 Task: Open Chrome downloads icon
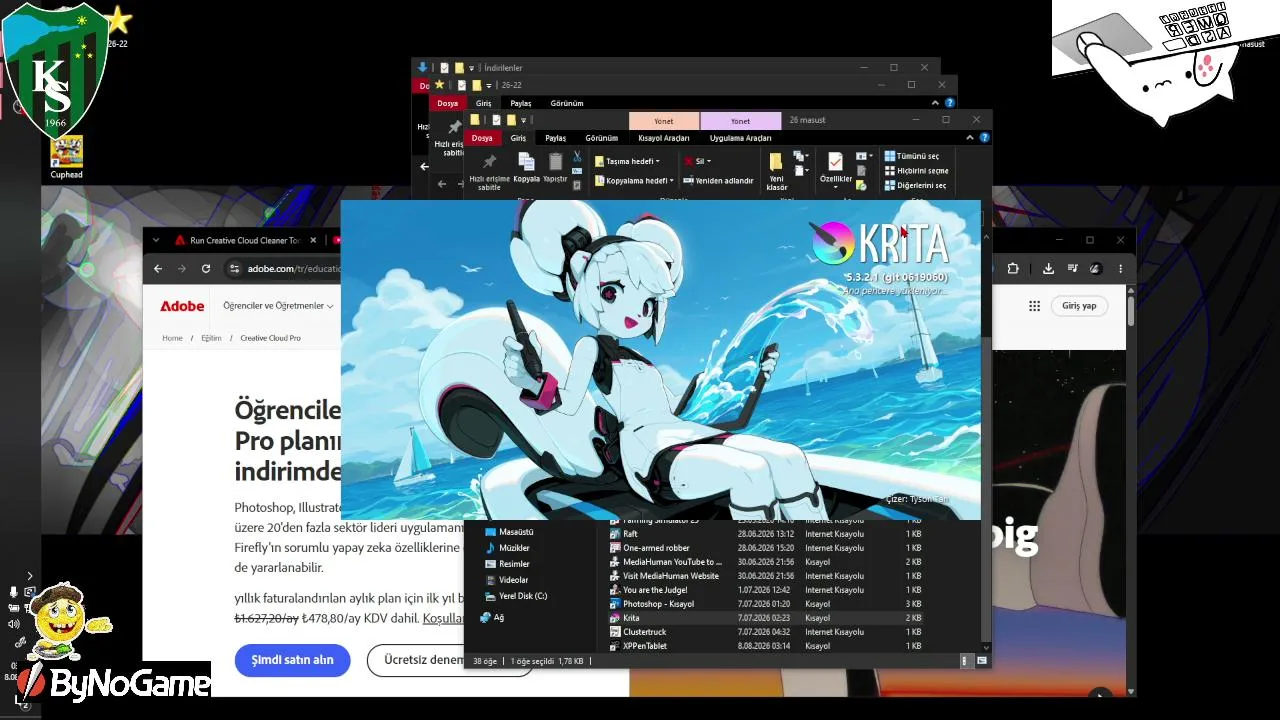coord(1048,268)
